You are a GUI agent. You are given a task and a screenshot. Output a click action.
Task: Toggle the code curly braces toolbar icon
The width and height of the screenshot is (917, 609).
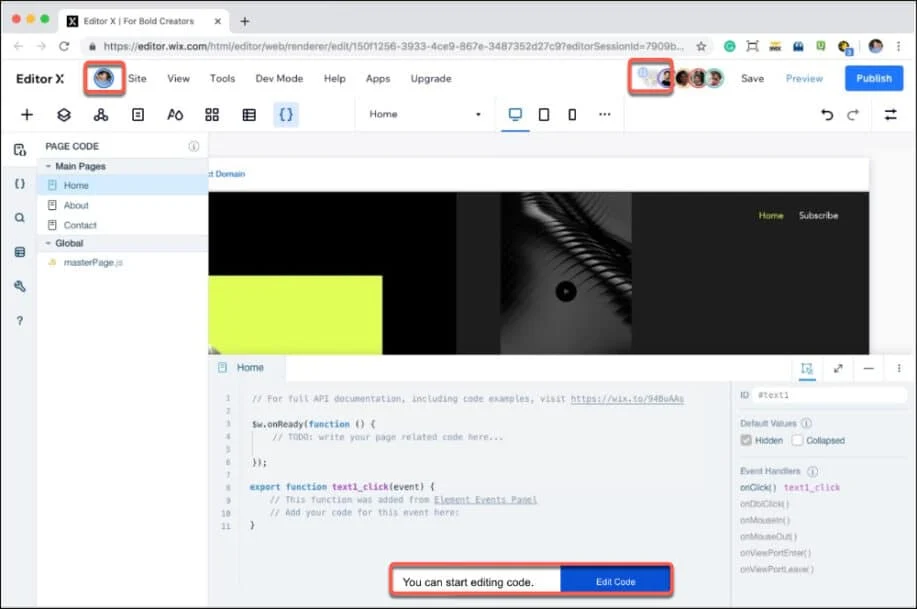[286, 115]
